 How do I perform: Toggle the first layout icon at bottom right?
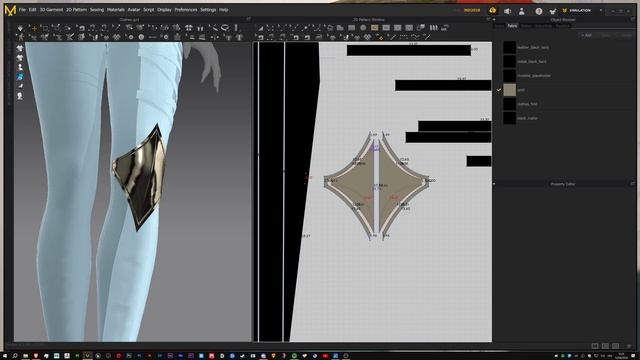[x=595, y=346]
